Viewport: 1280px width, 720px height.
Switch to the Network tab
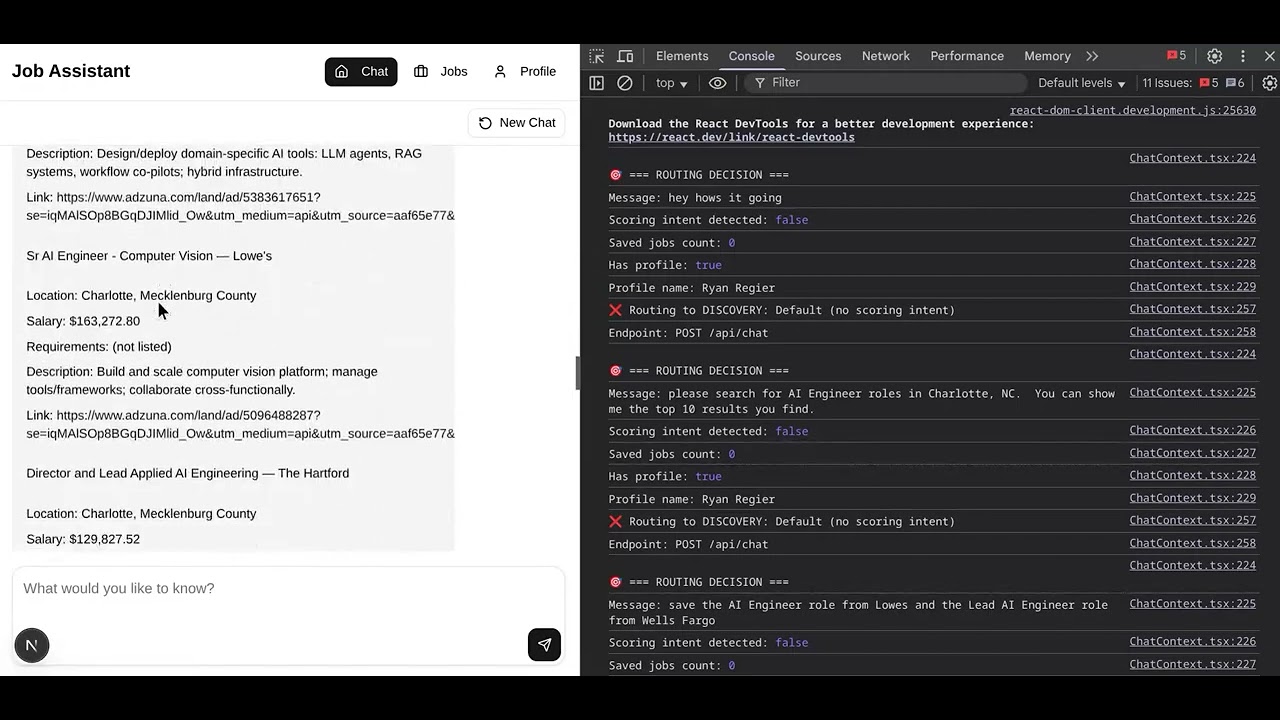886,56
